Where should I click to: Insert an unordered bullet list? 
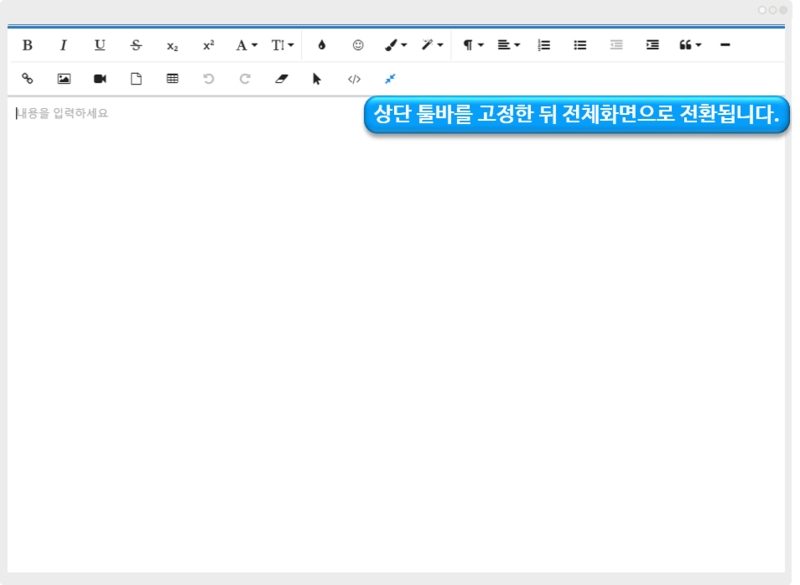[580, 45]
